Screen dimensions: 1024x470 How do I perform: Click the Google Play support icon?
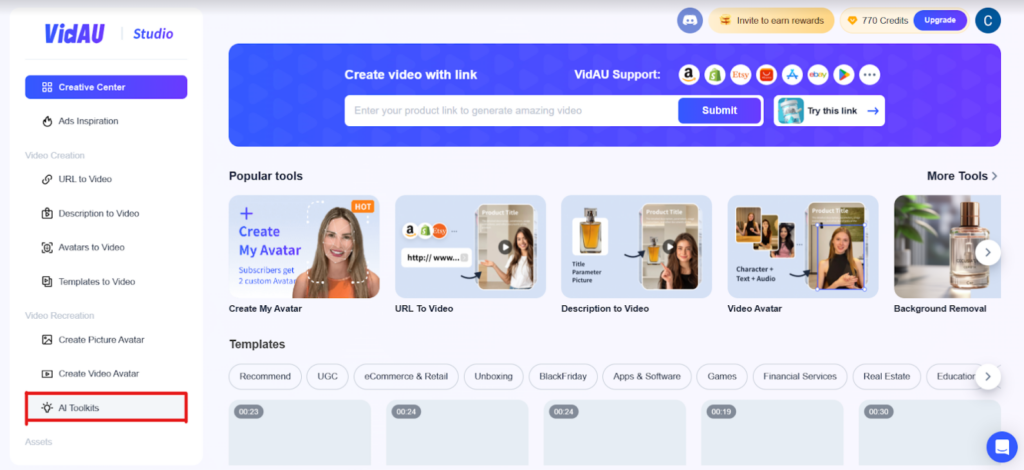844,75
